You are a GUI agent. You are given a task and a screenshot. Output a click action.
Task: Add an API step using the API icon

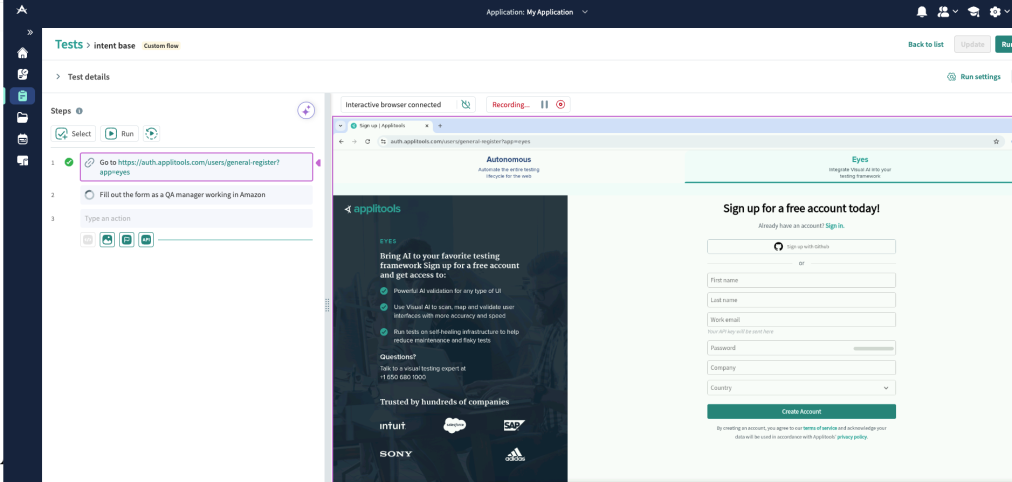146,240
